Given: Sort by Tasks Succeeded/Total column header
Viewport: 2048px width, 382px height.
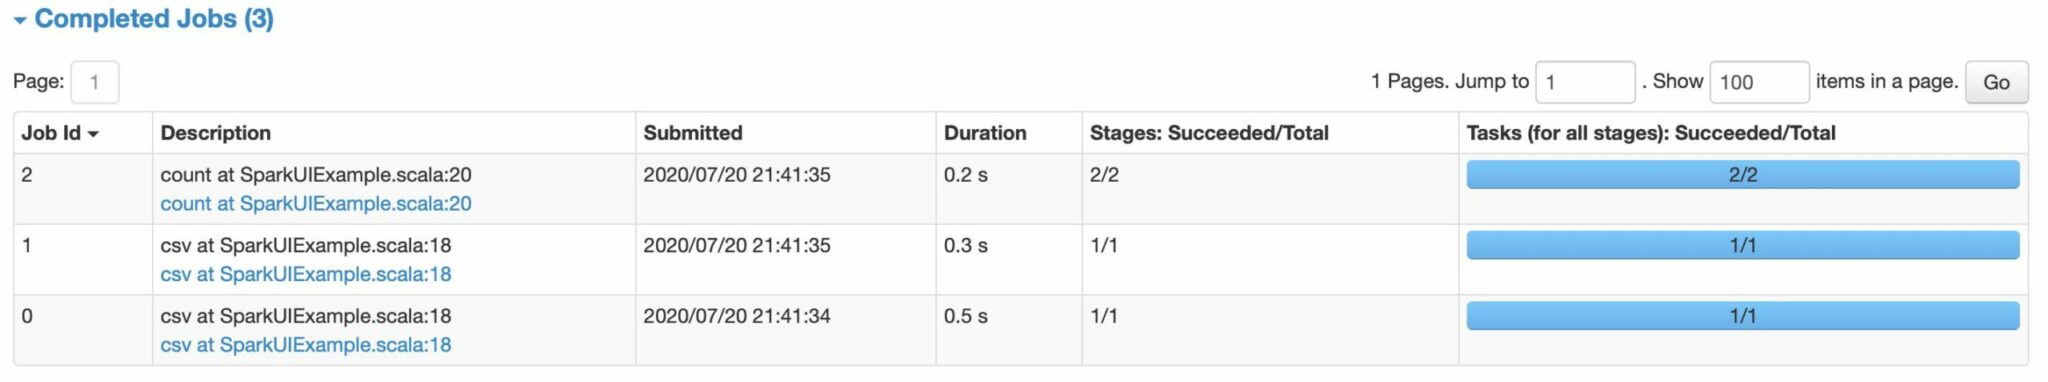Looking at the screenshot, I should point(1651,133).
